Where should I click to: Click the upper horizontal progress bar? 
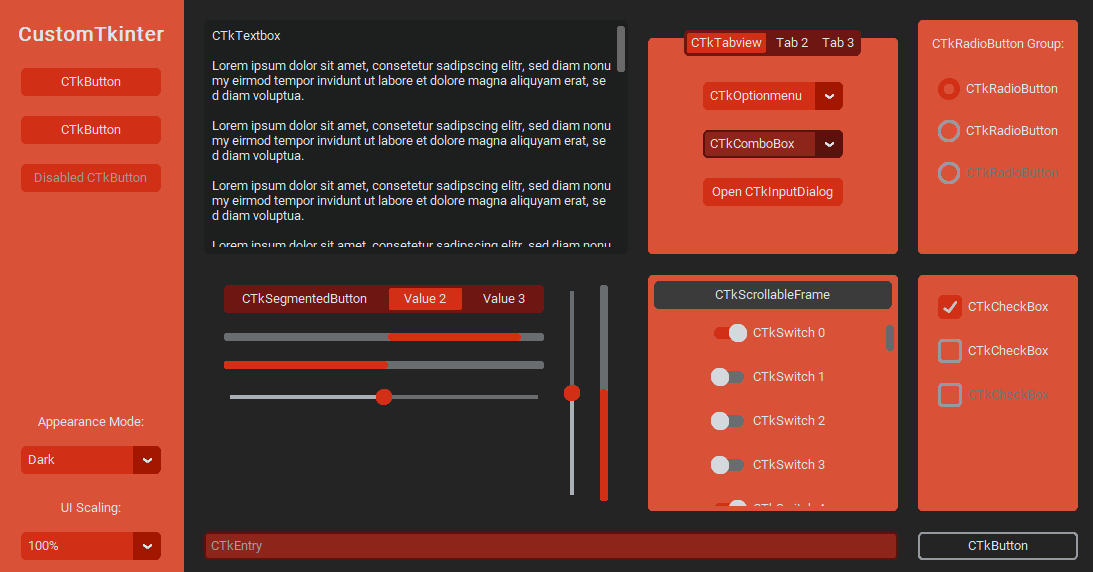click(x=383, y=337)
